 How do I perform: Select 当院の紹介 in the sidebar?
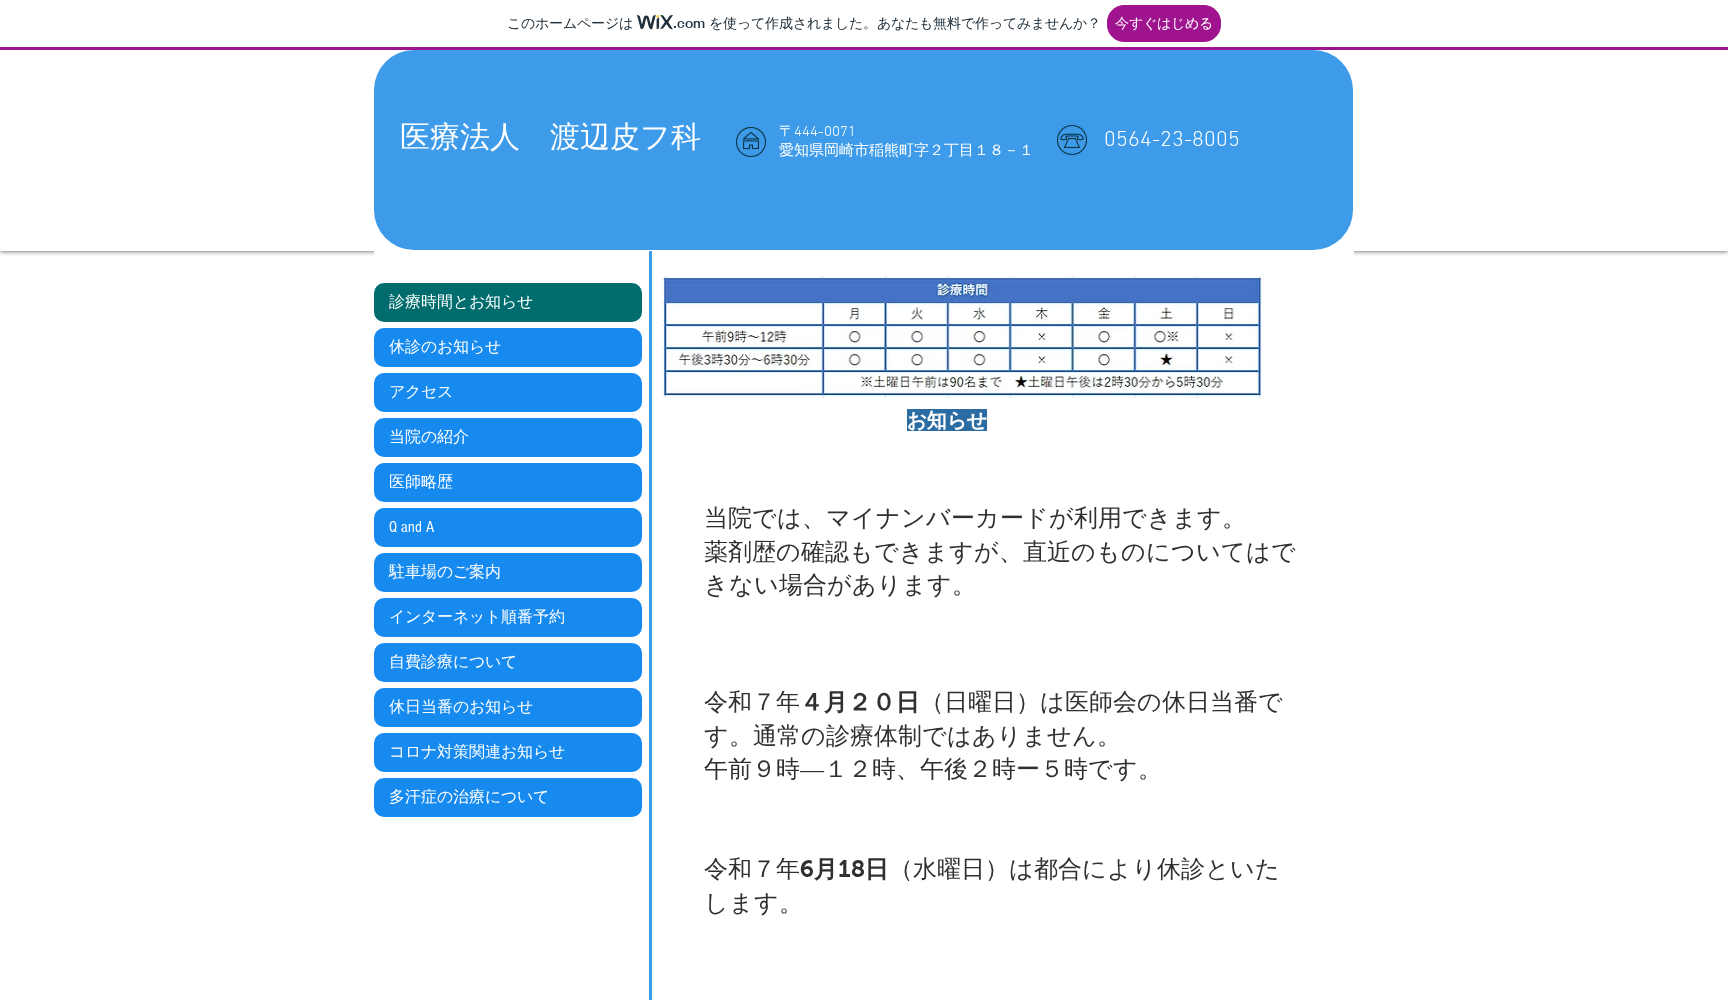[x=507, y=437]
